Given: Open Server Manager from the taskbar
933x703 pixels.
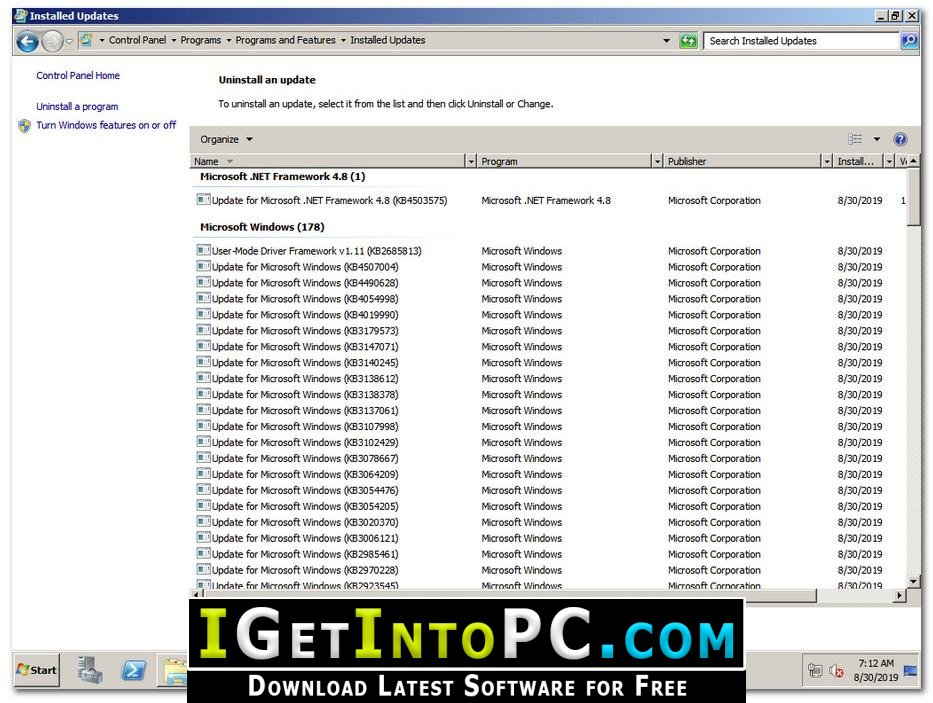Looking at the screenshot, I should tap(90, 670).
